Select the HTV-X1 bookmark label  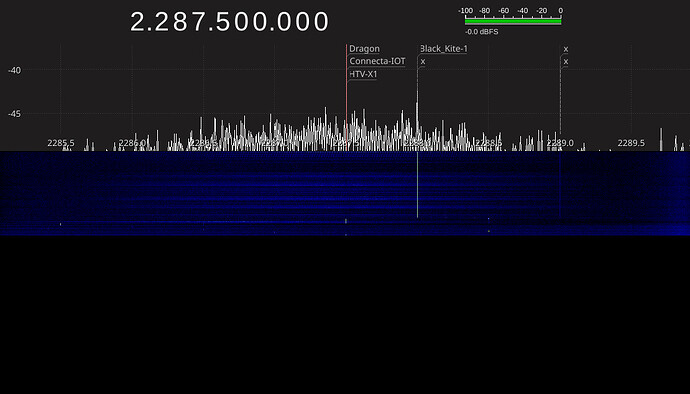coord(363,74)
